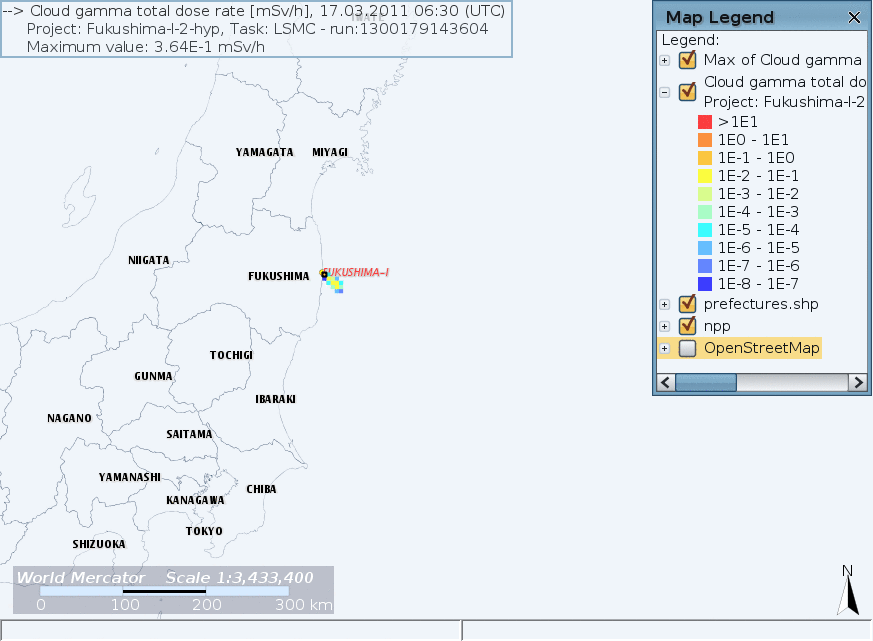Expand the npp layer node
The image size is (873, 641).
(x=665, y=327)
